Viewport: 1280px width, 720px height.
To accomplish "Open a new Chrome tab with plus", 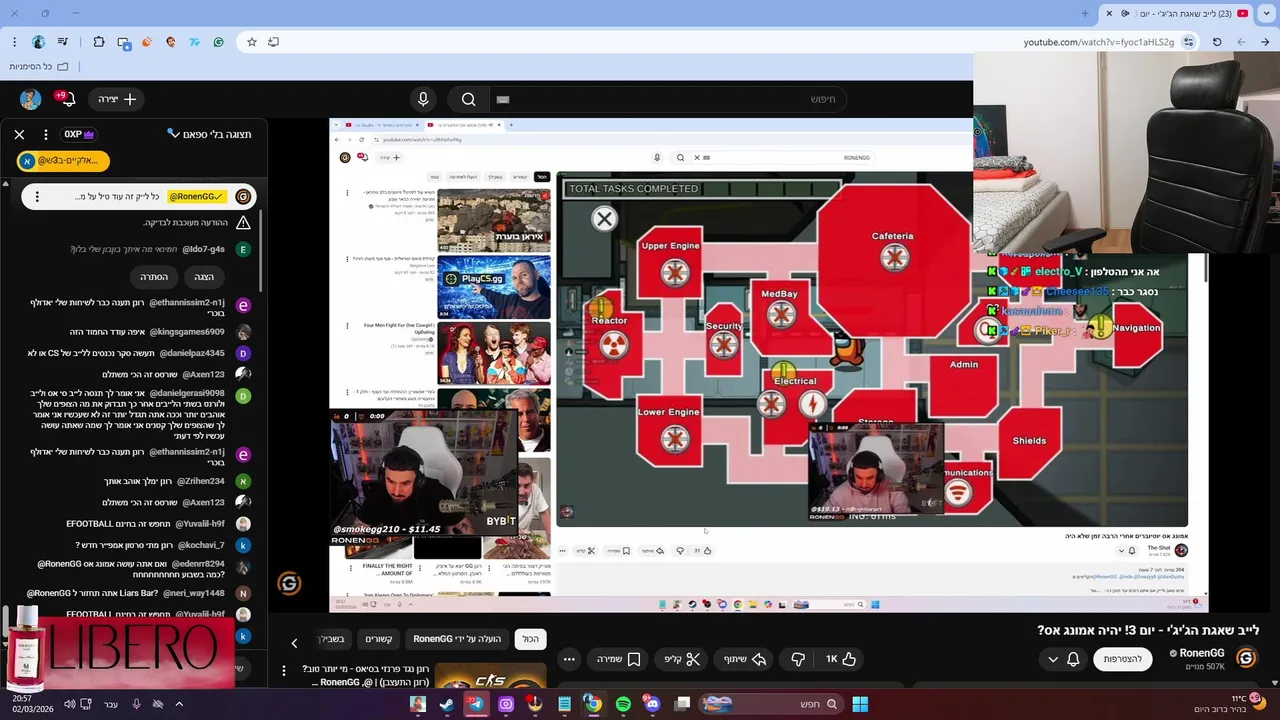I will pyautogui.click(x=1085, y=13).
